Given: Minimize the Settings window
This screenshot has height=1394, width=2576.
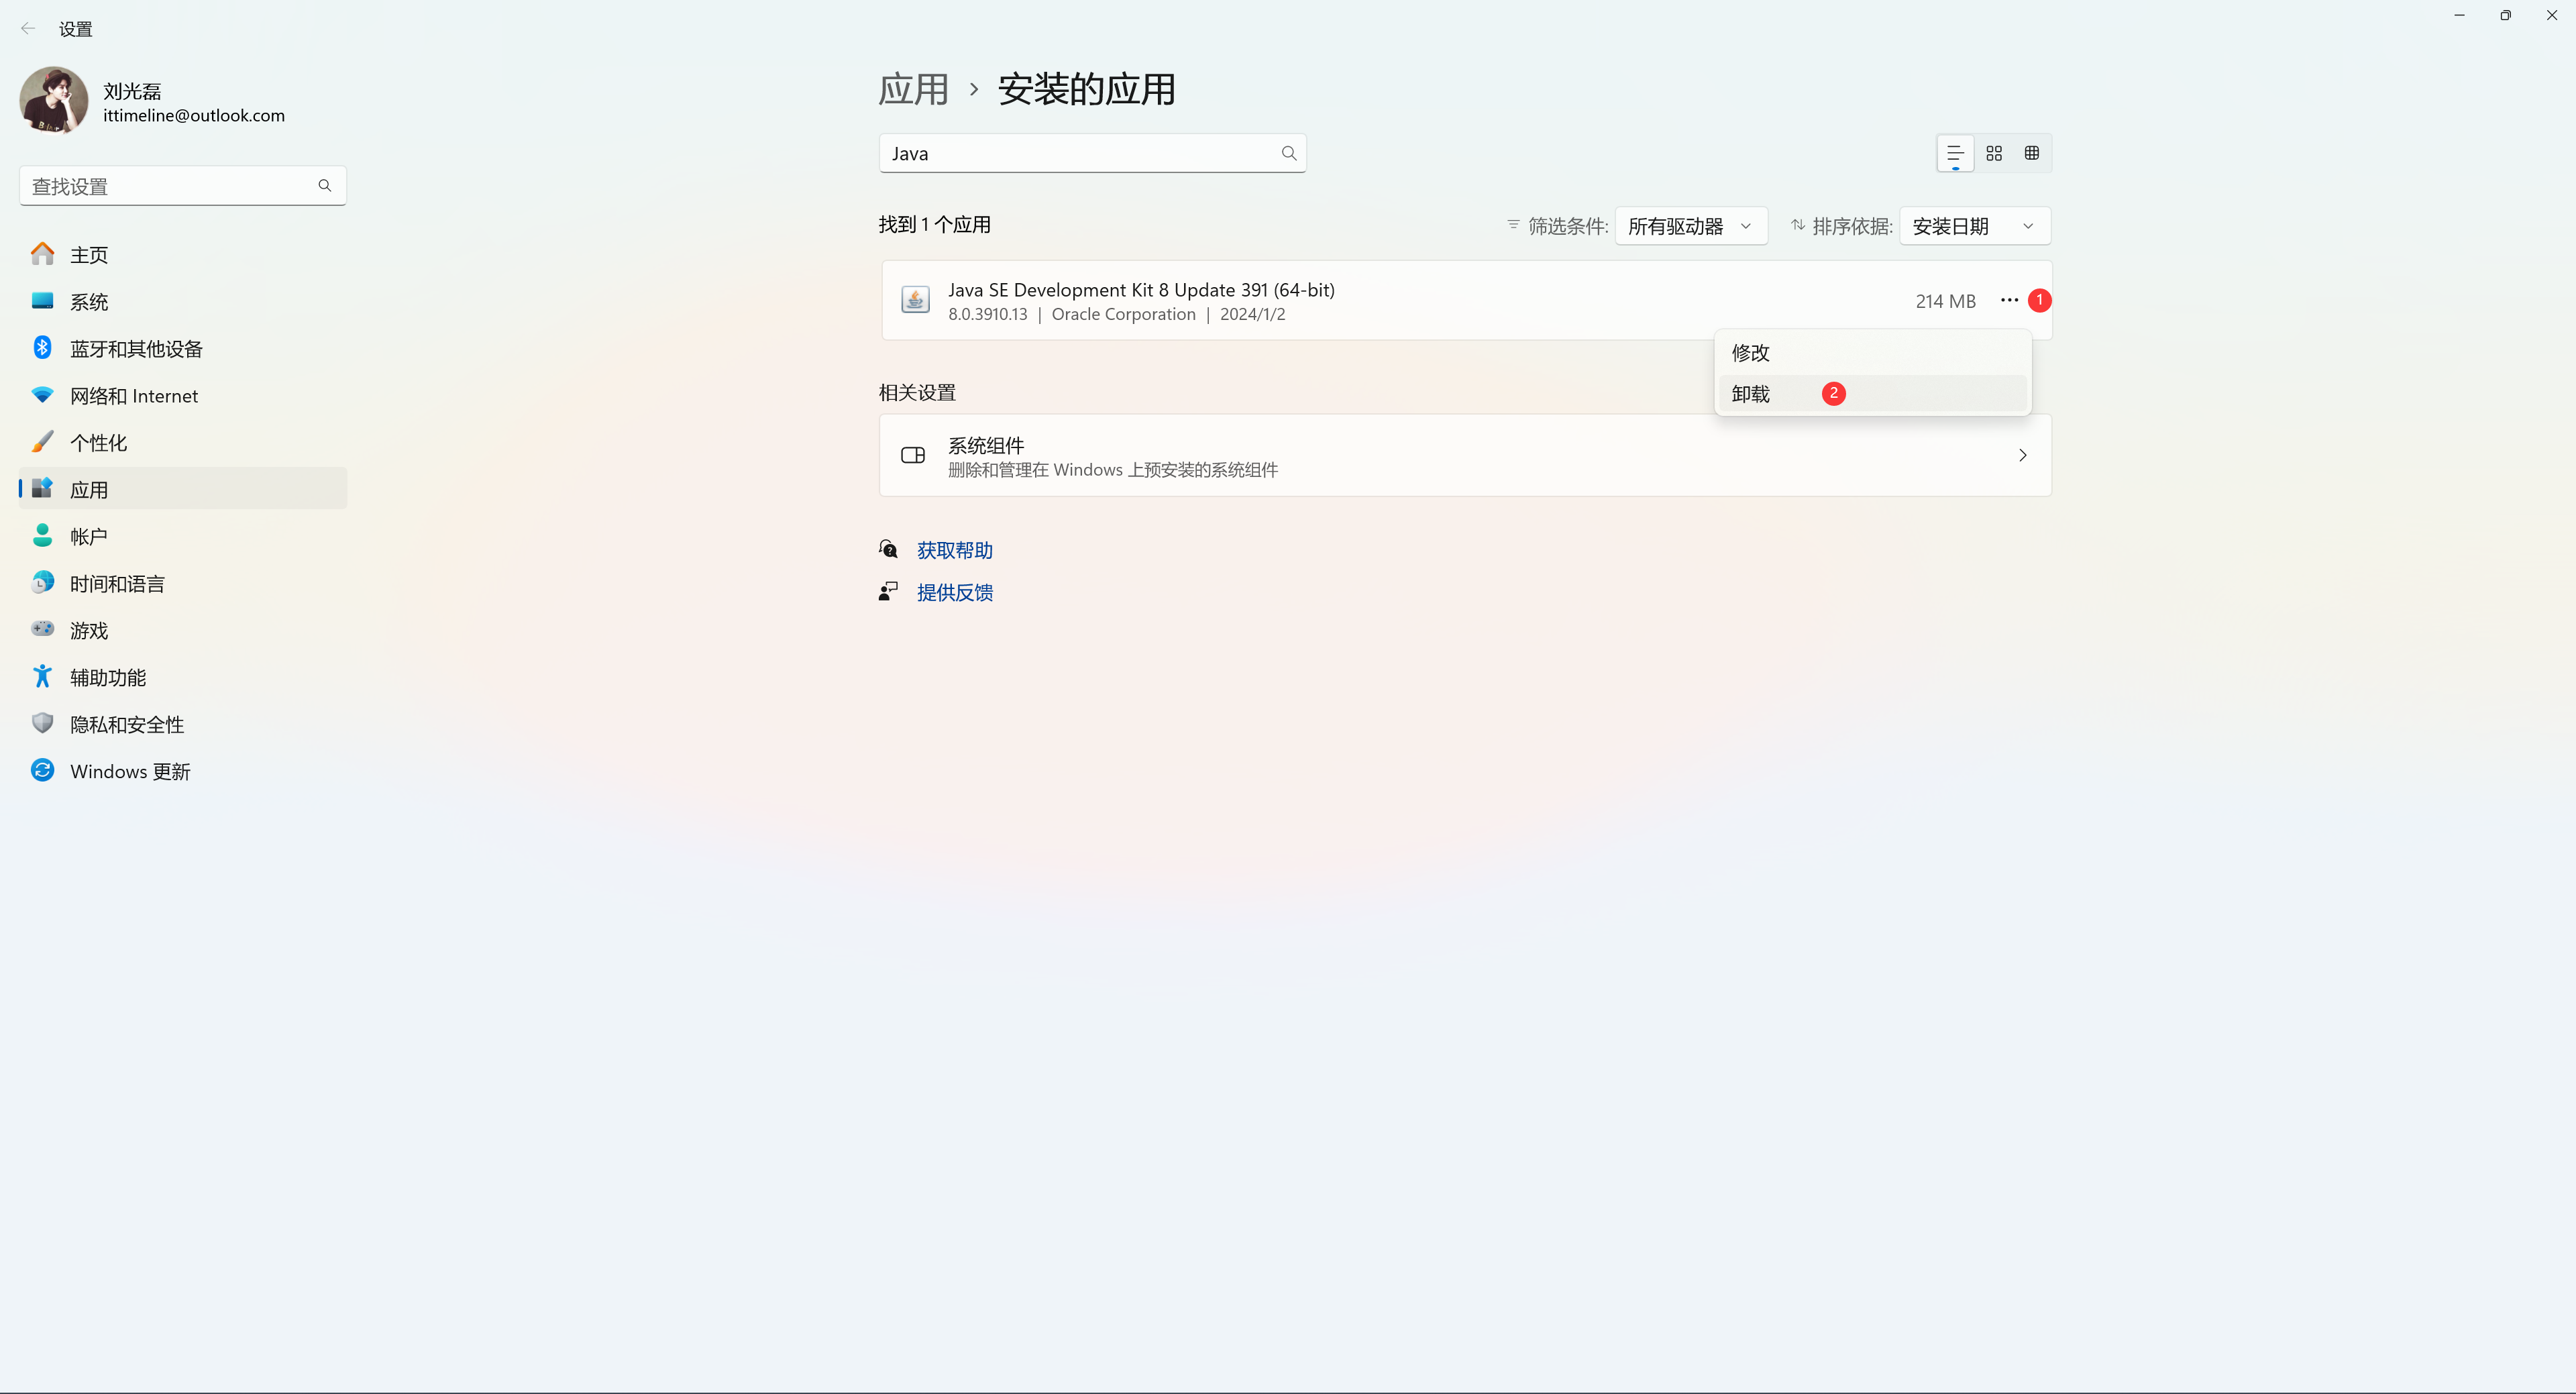Looking at the screenshot, I should 2459,15.
